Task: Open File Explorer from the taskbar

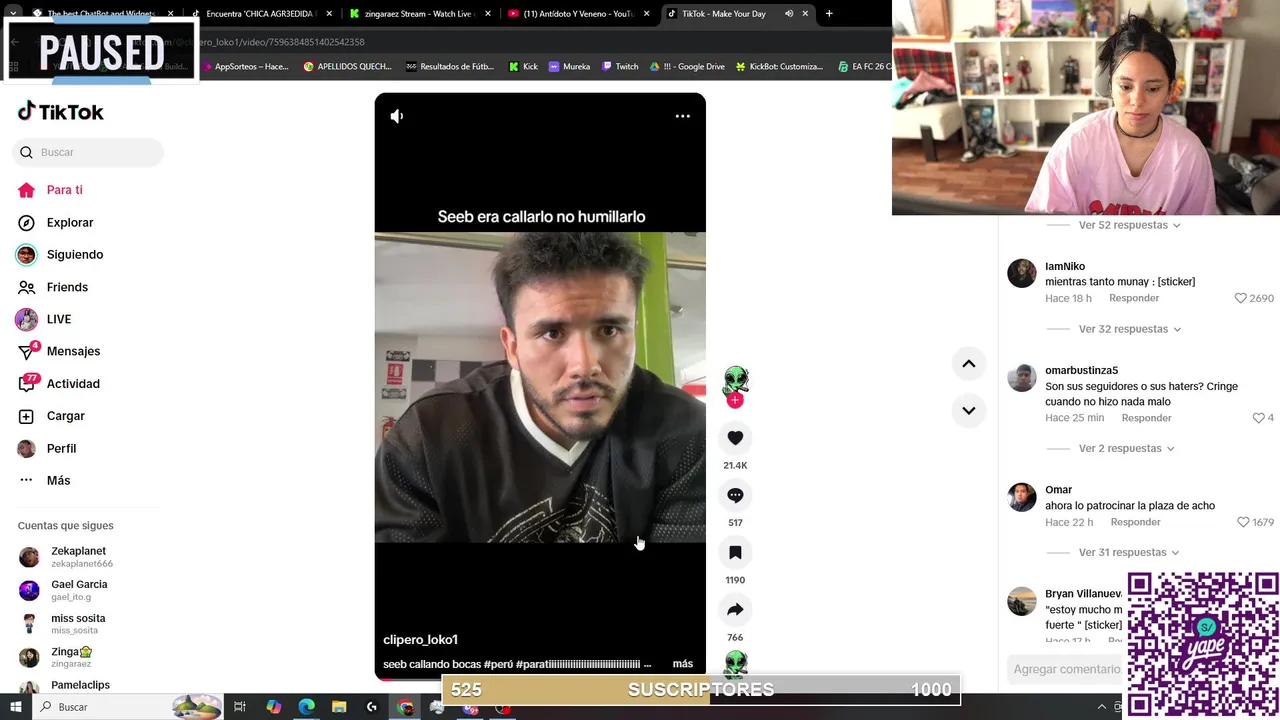Action: click(339, 706)
